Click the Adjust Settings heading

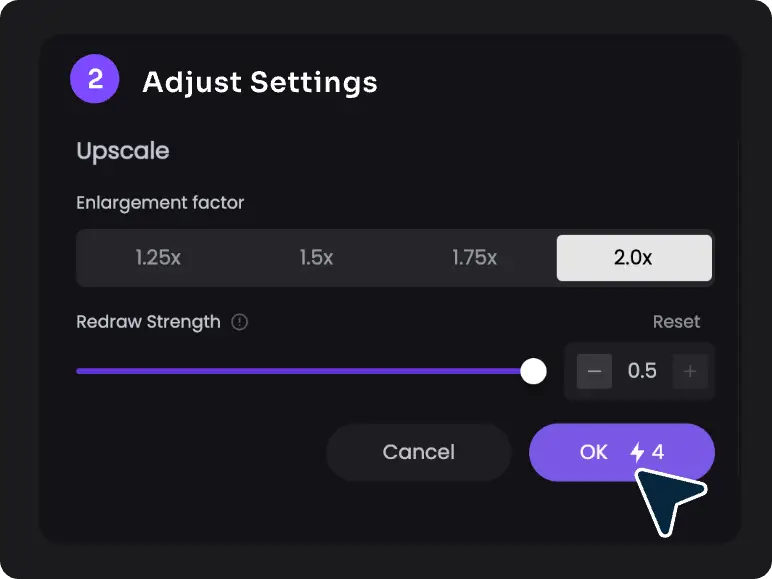pos(260,81)
